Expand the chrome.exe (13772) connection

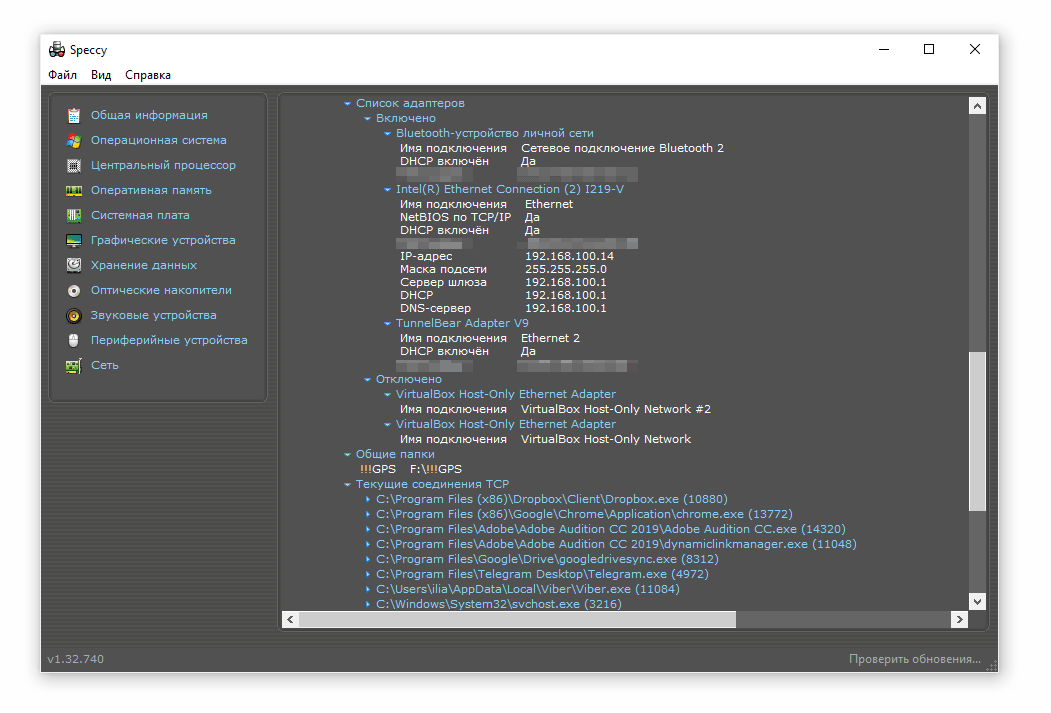(368, 514)
